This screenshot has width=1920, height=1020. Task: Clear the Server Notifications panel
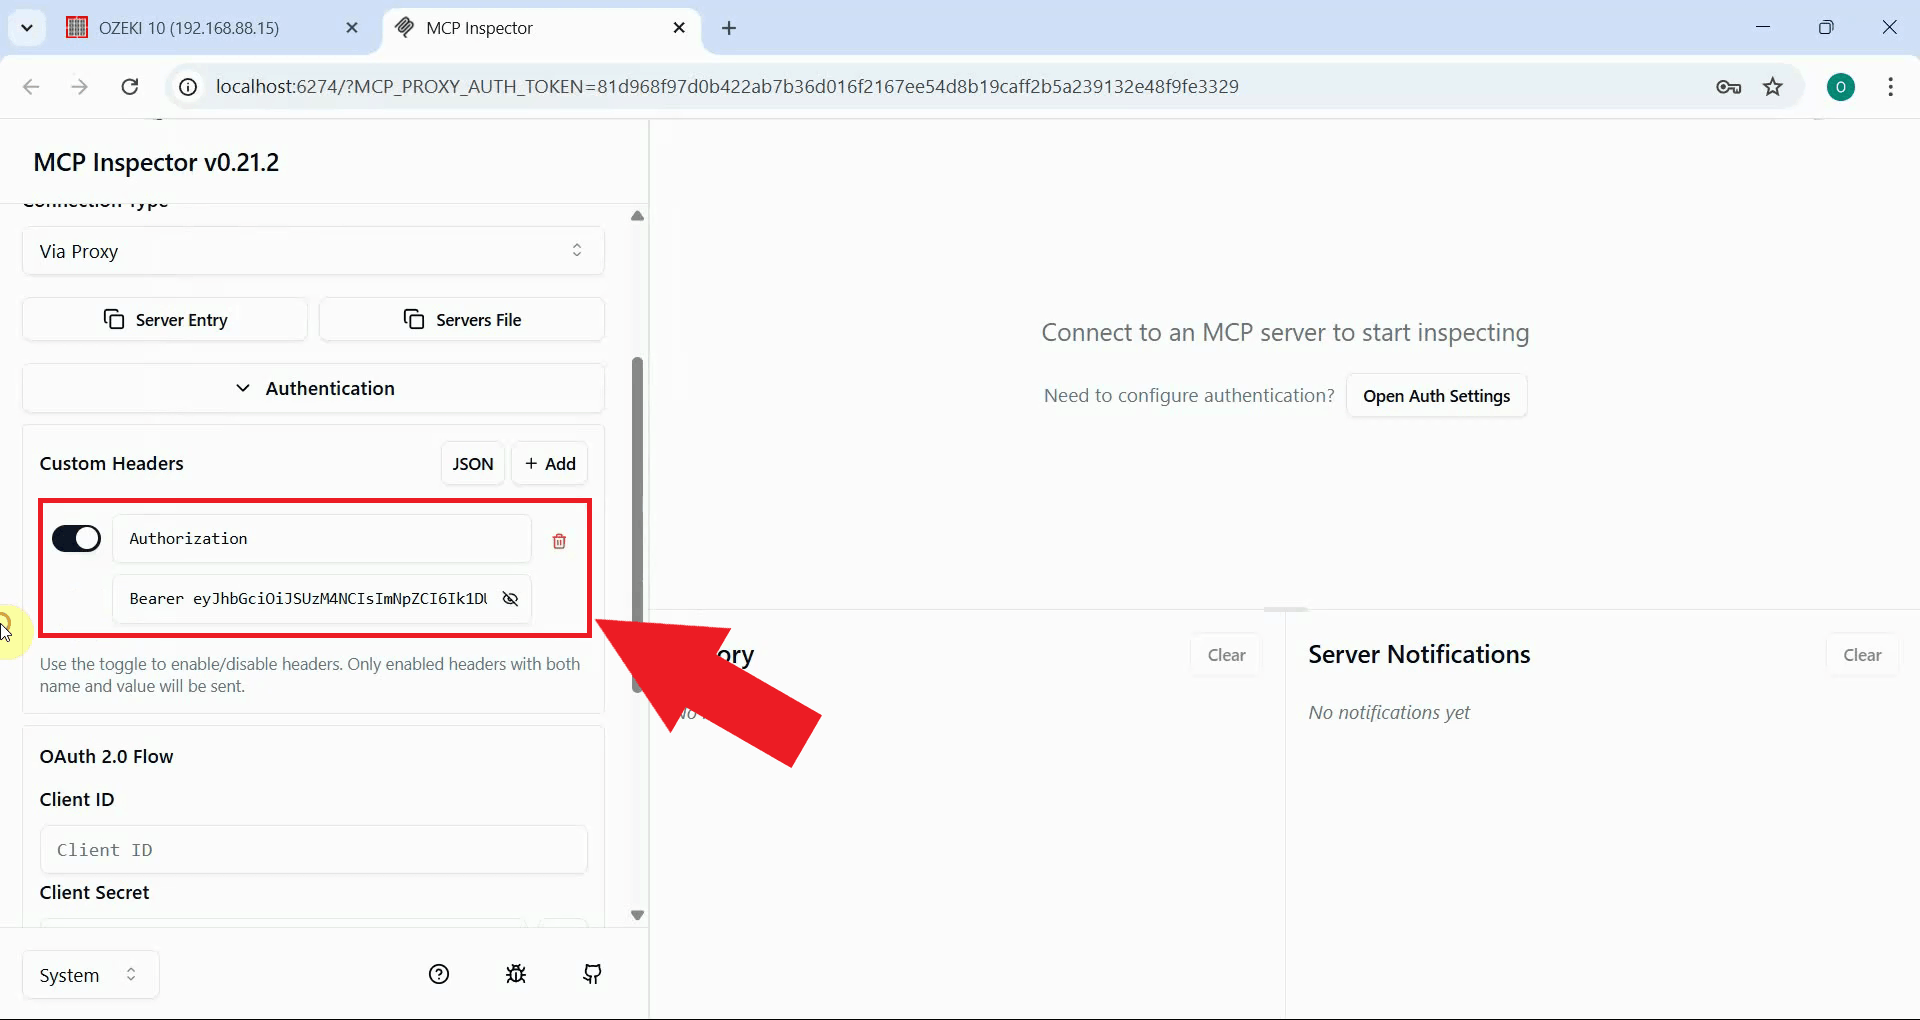pos(1861,654)
